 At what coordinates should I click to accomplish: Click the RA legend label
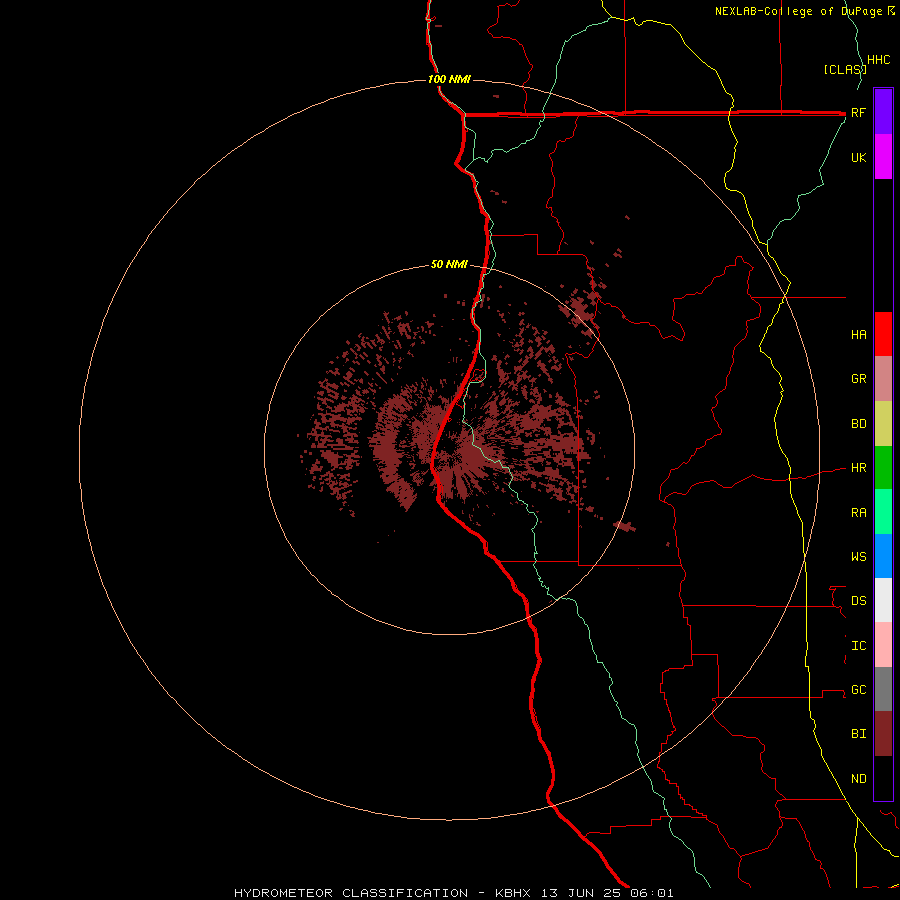coord(859,513)
